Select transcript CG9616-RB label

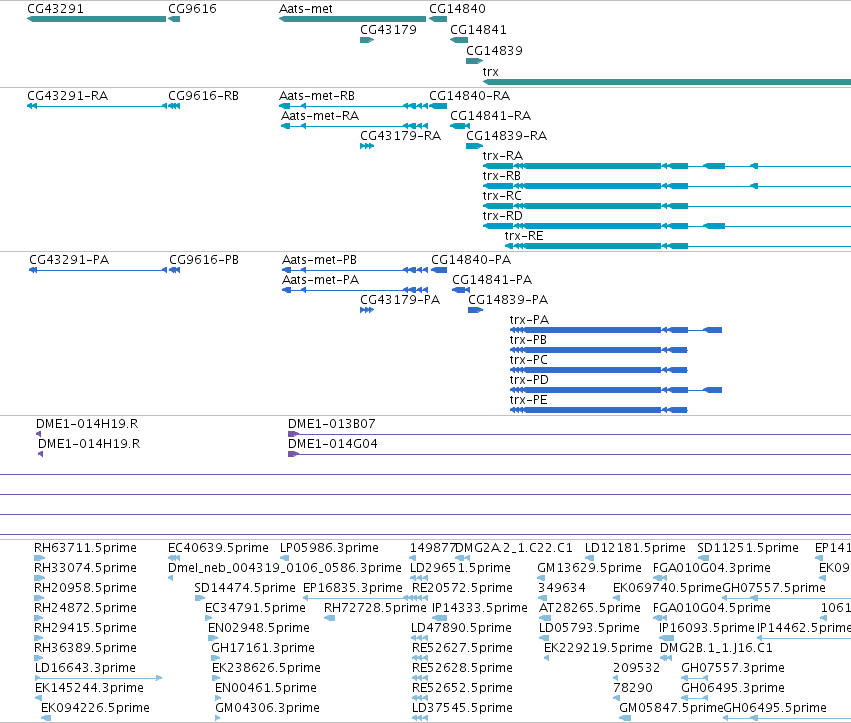(203, 96)
